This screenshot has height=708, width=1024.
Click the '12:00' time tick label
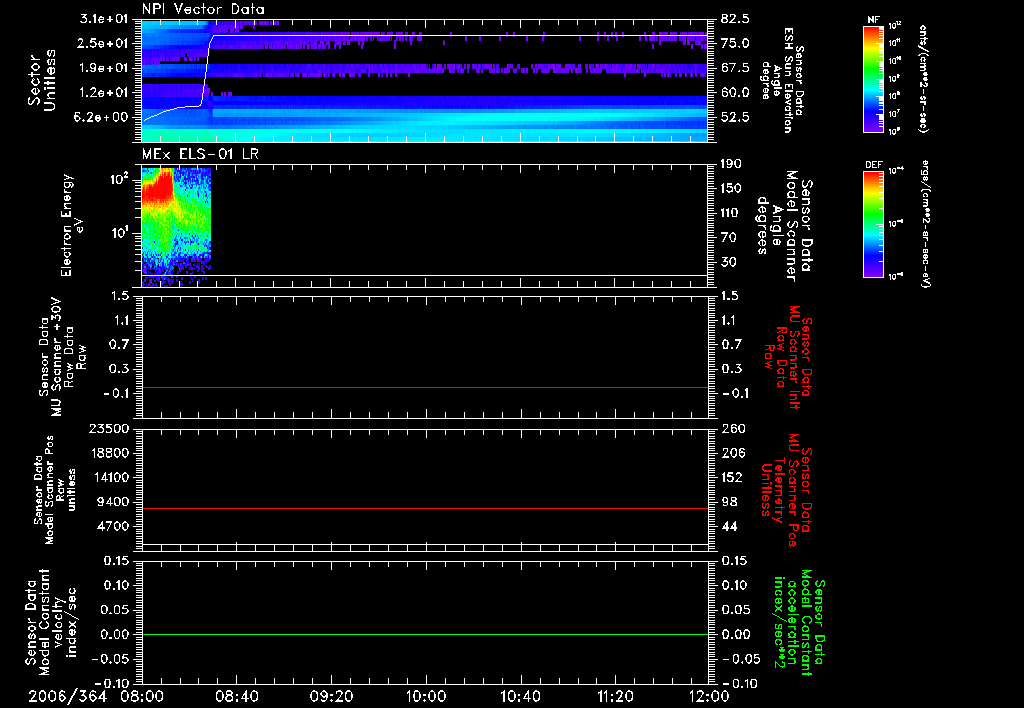(x=709, y=696)
